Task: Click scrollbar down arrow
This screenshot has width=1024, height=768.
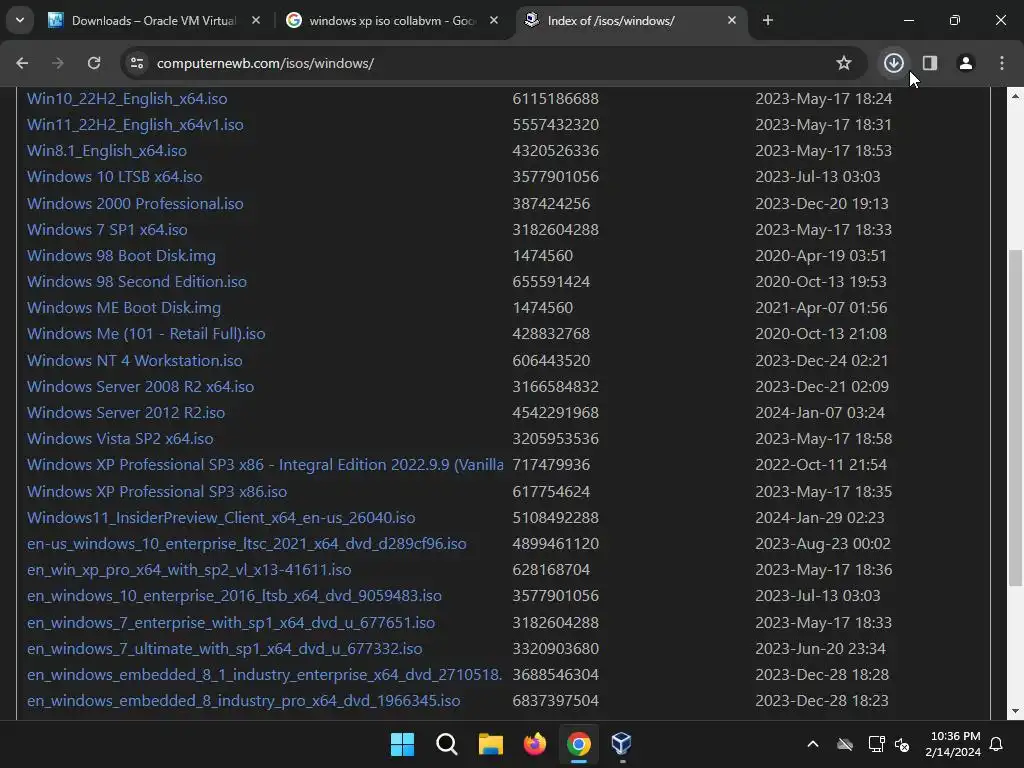Action: (x=1015, y=711)
